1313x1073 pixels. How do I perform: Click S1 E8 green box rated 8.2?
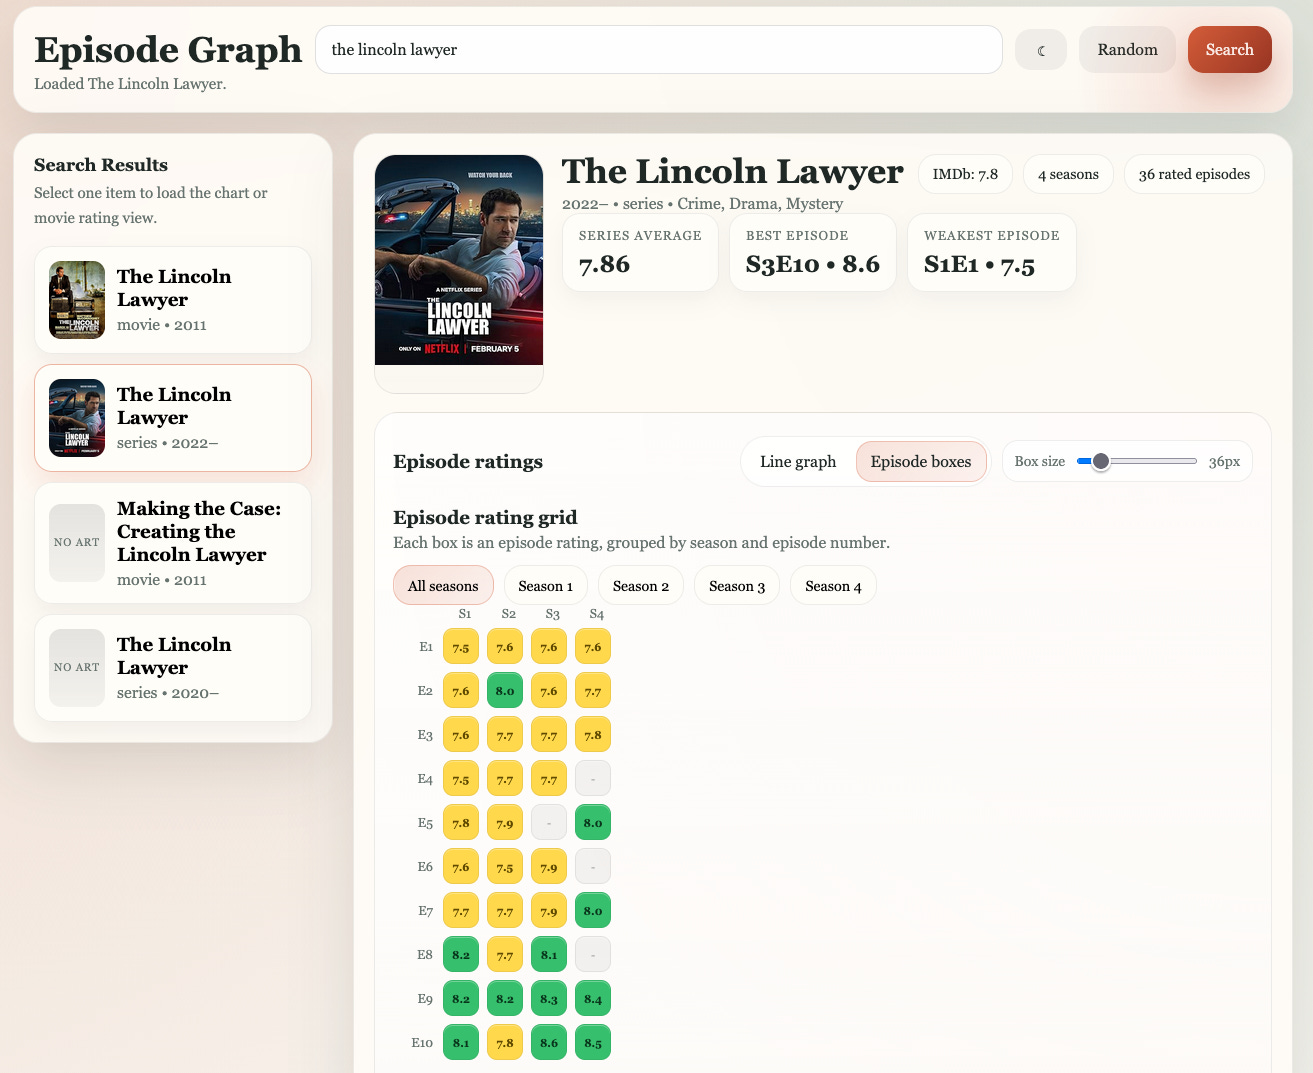(461, 955)
